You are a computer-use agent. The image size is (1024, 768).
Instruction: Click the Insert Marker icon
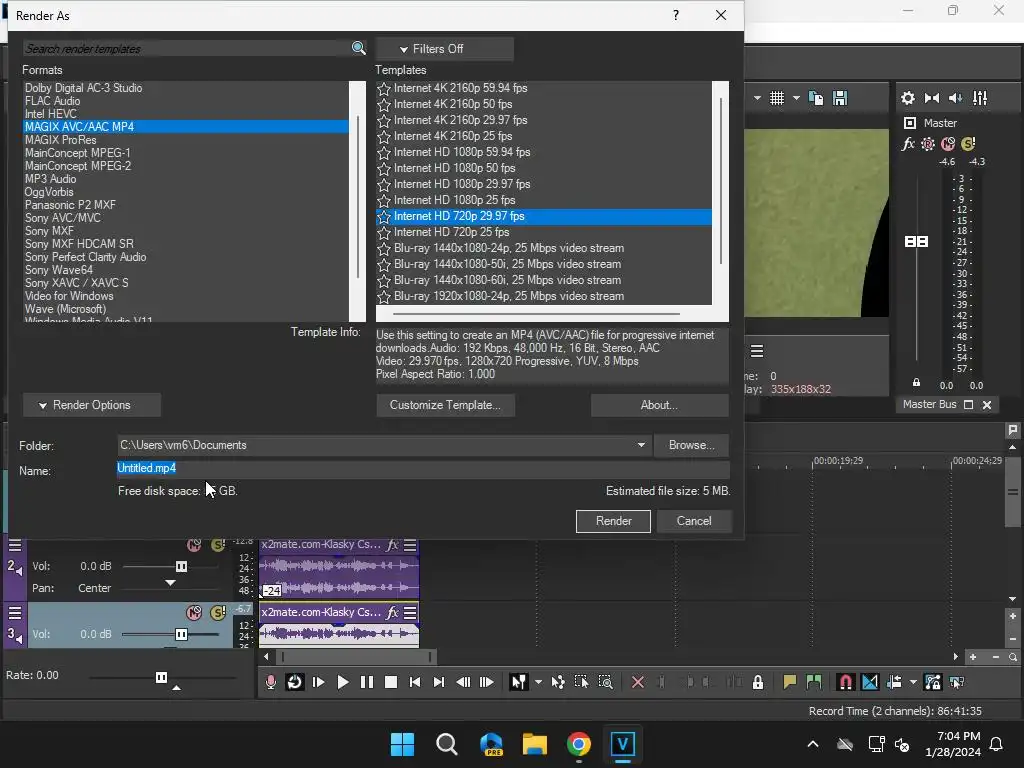[x=790, y=682]
